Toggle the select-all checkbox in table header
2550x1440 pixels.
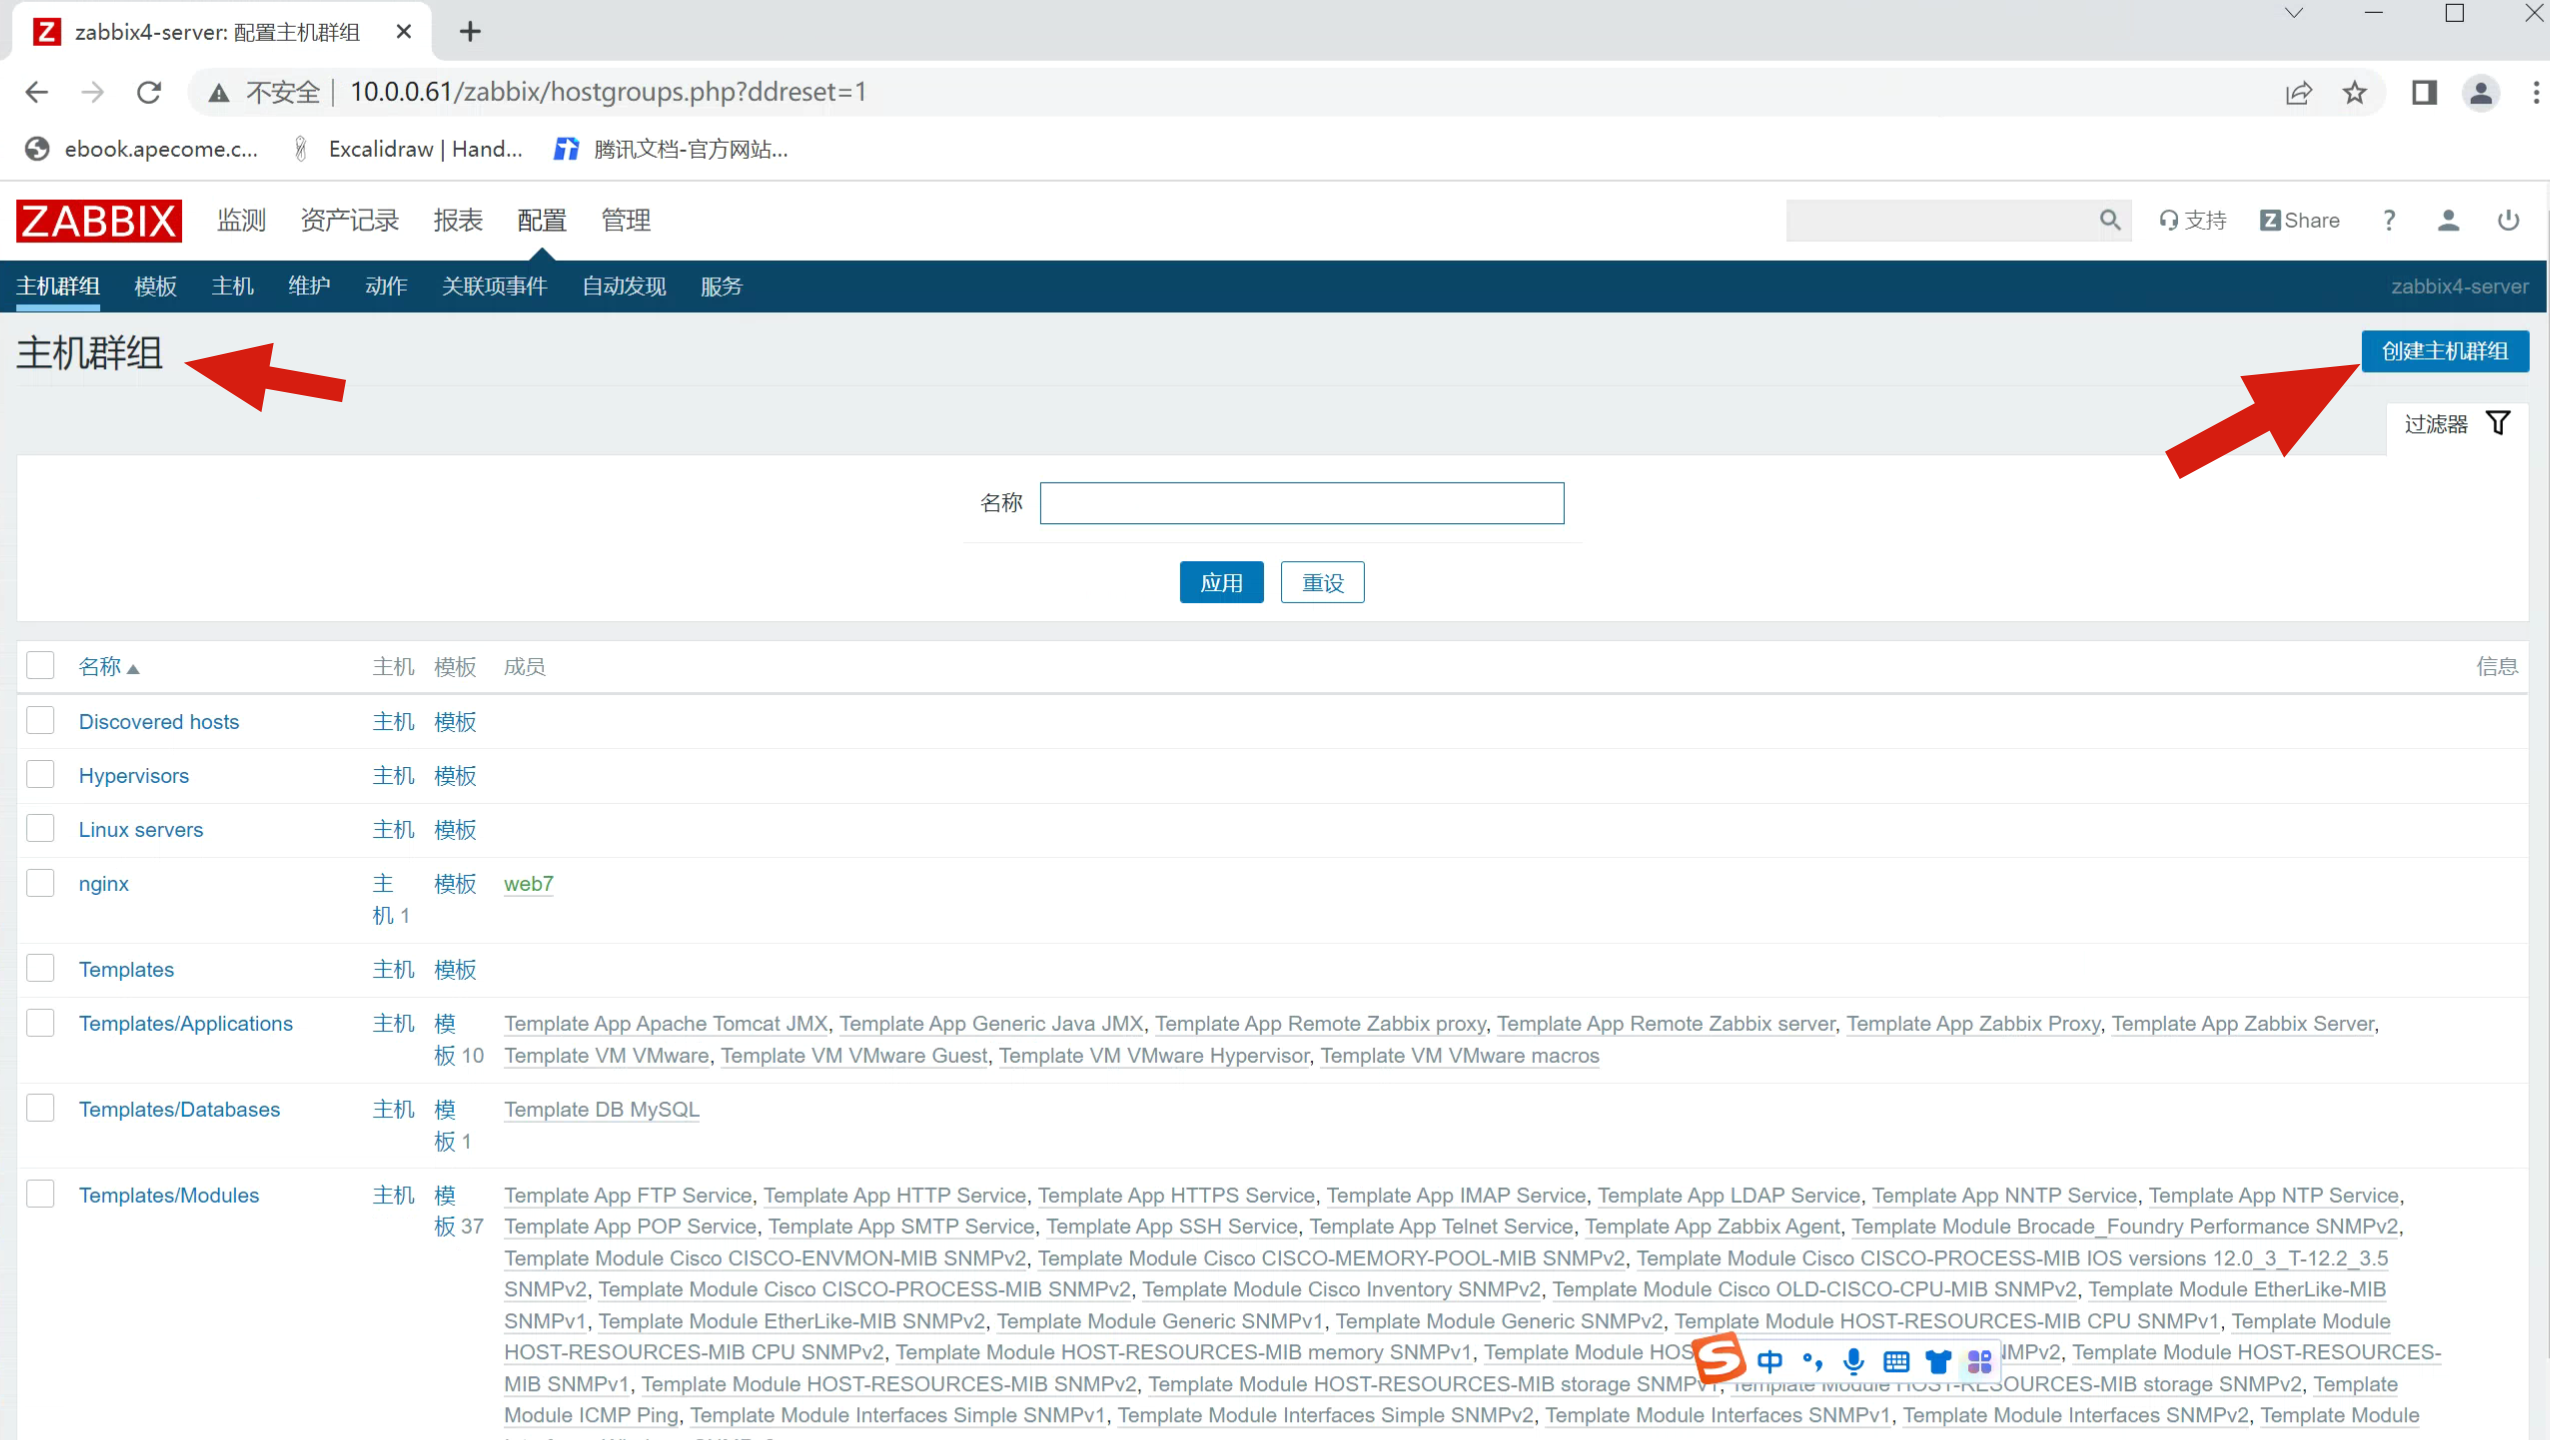[41, 666]
